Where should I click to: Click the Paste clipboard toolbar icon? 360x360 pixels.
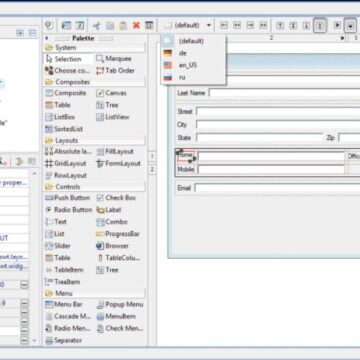click(x=123, y=25)
